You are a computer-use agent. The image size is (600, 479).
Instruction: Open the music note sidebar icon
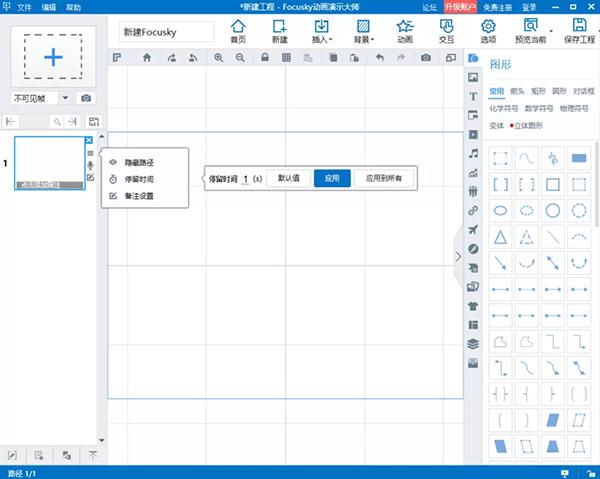[x=473, y=153]
